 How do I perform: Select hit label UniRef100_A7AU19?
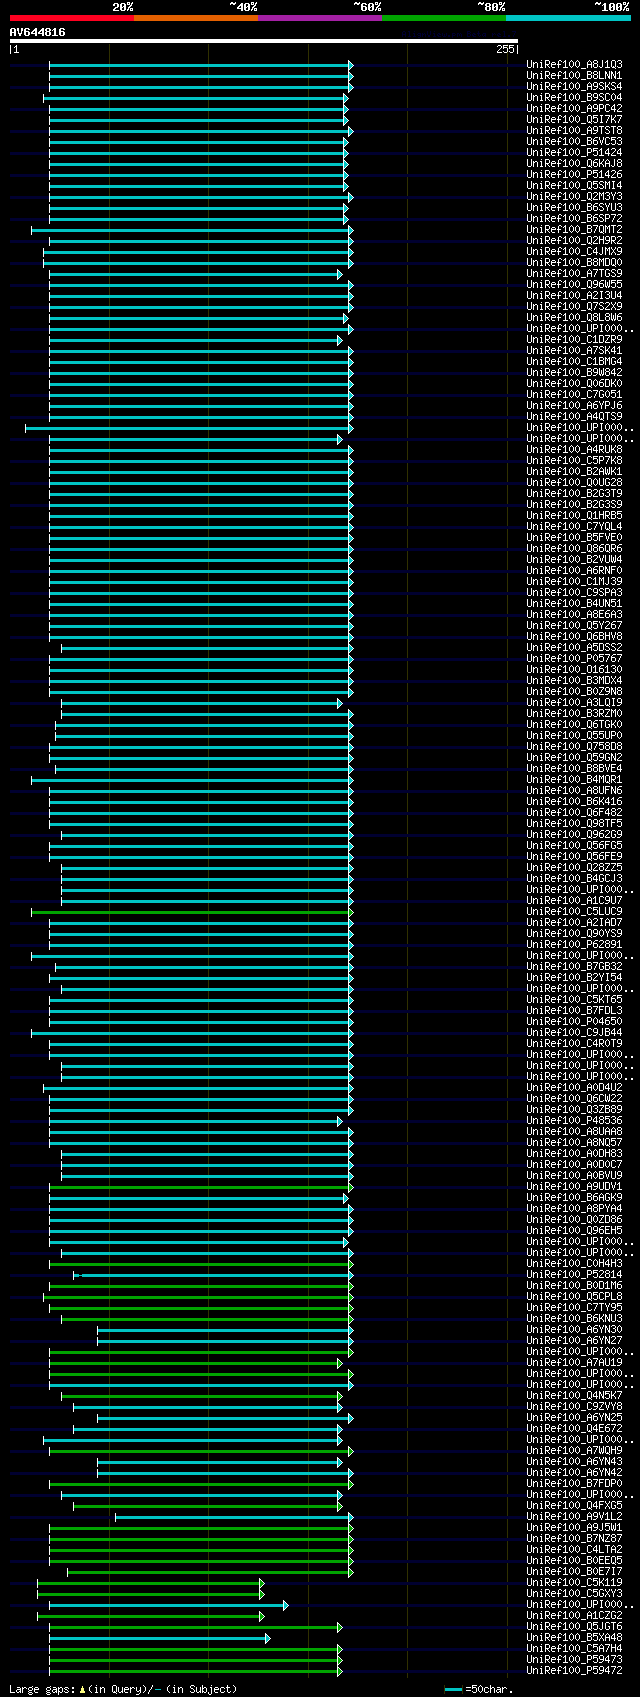(x=574, y=1363)
